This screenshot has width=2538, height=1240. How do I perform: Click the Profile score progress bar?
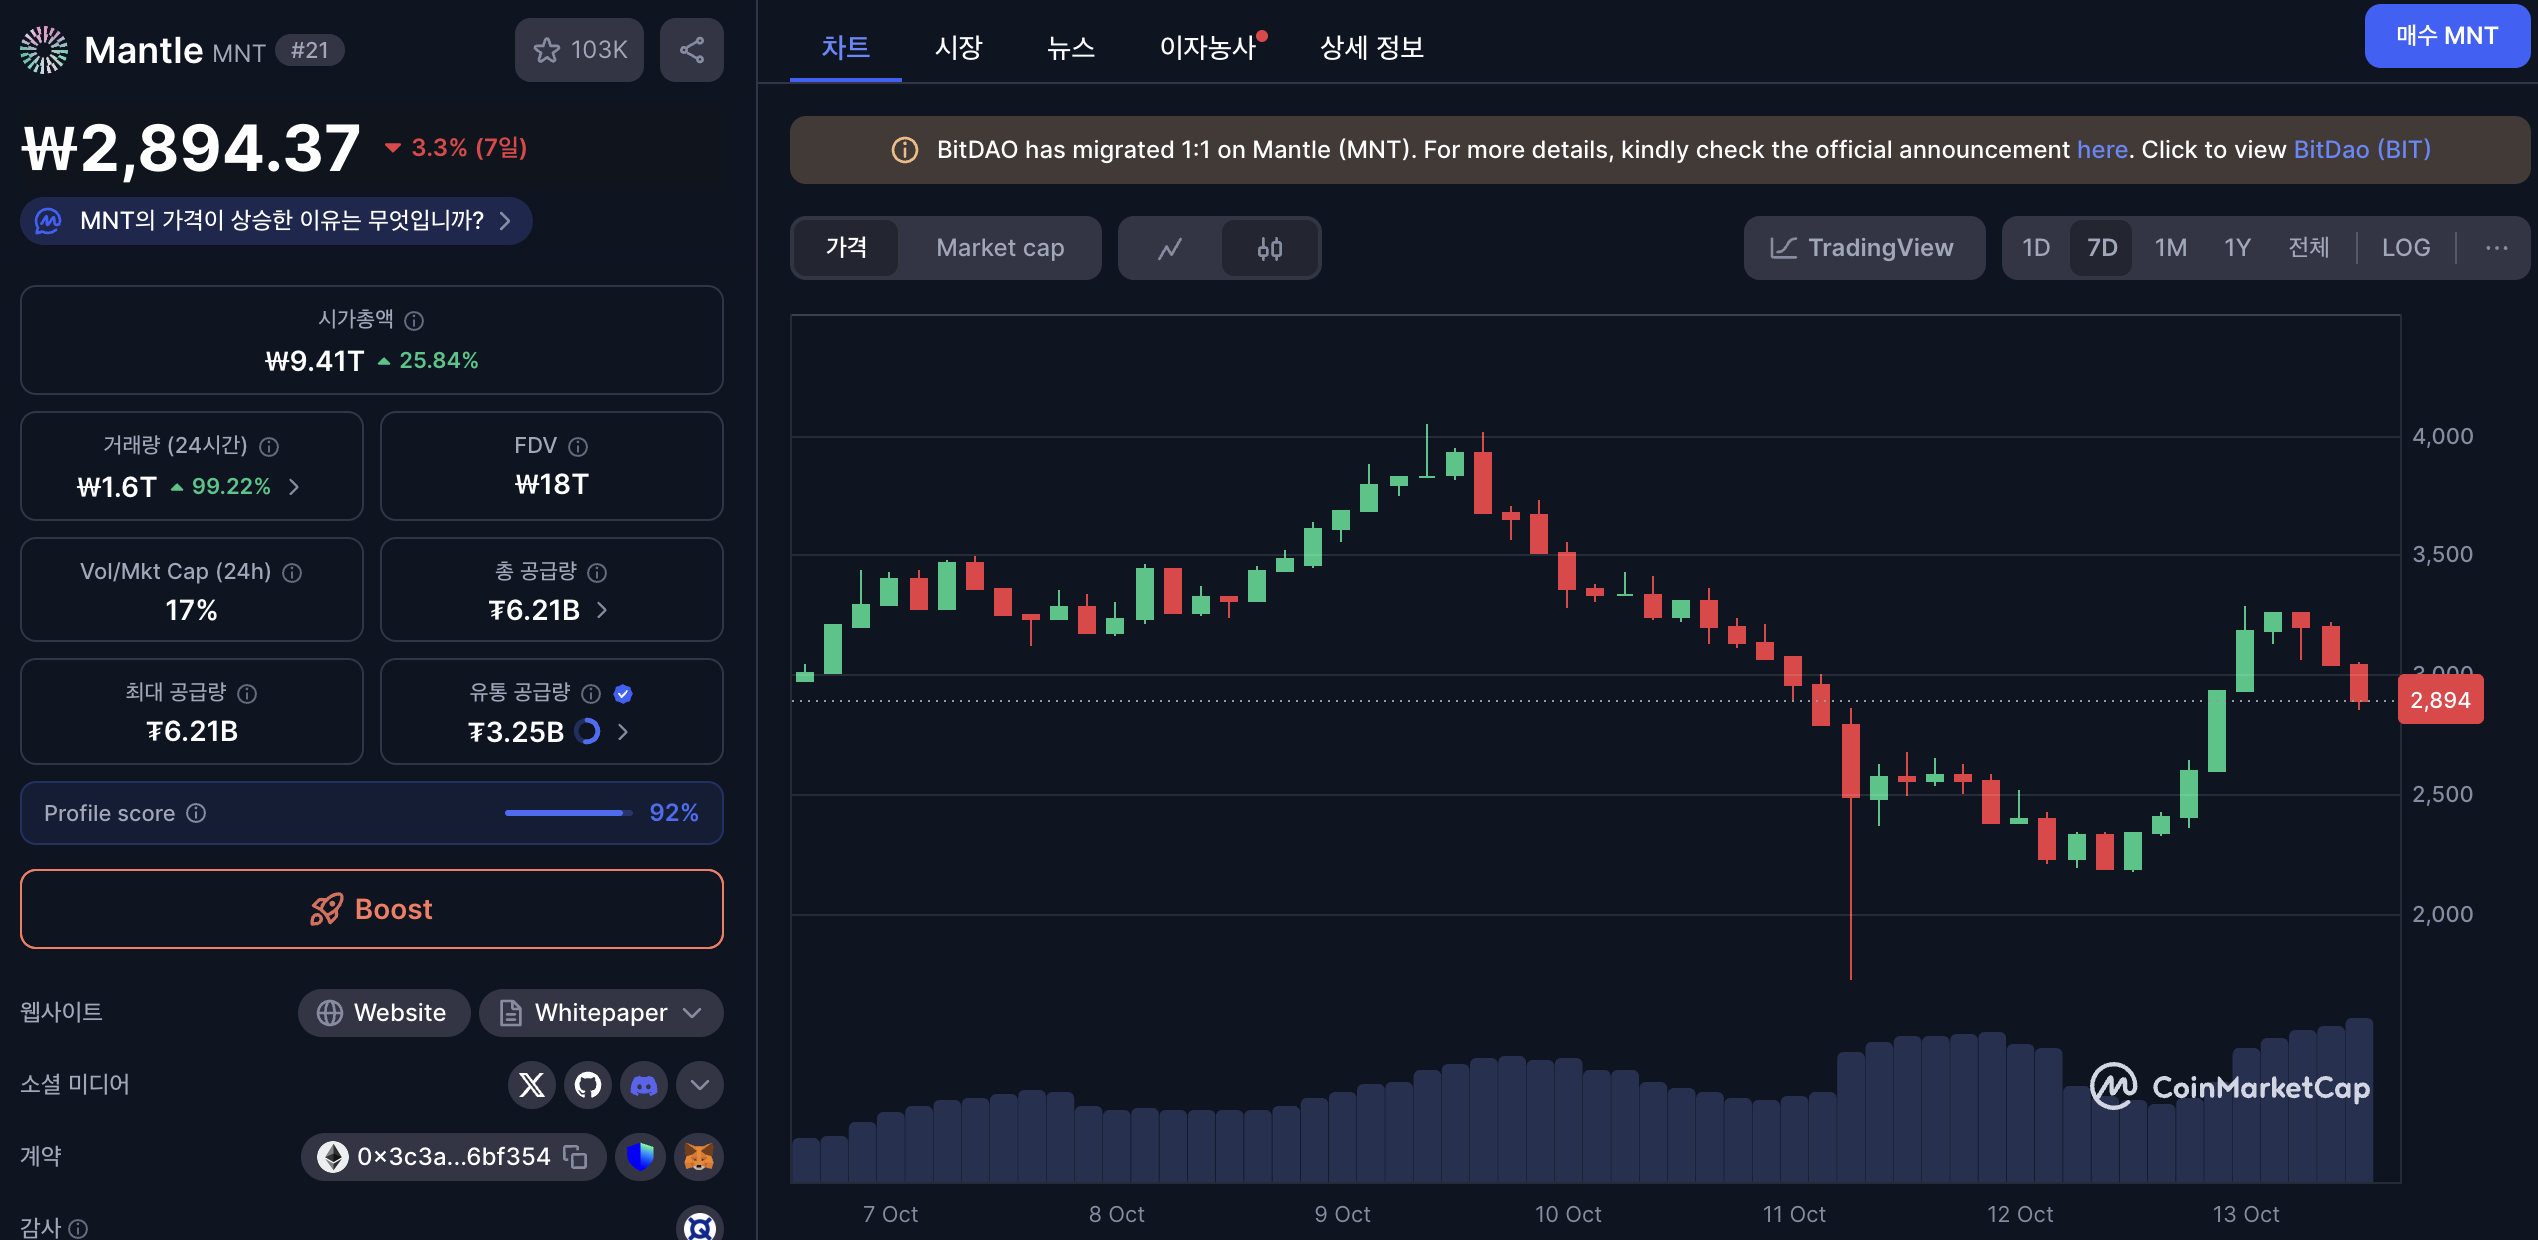[568, 813]
